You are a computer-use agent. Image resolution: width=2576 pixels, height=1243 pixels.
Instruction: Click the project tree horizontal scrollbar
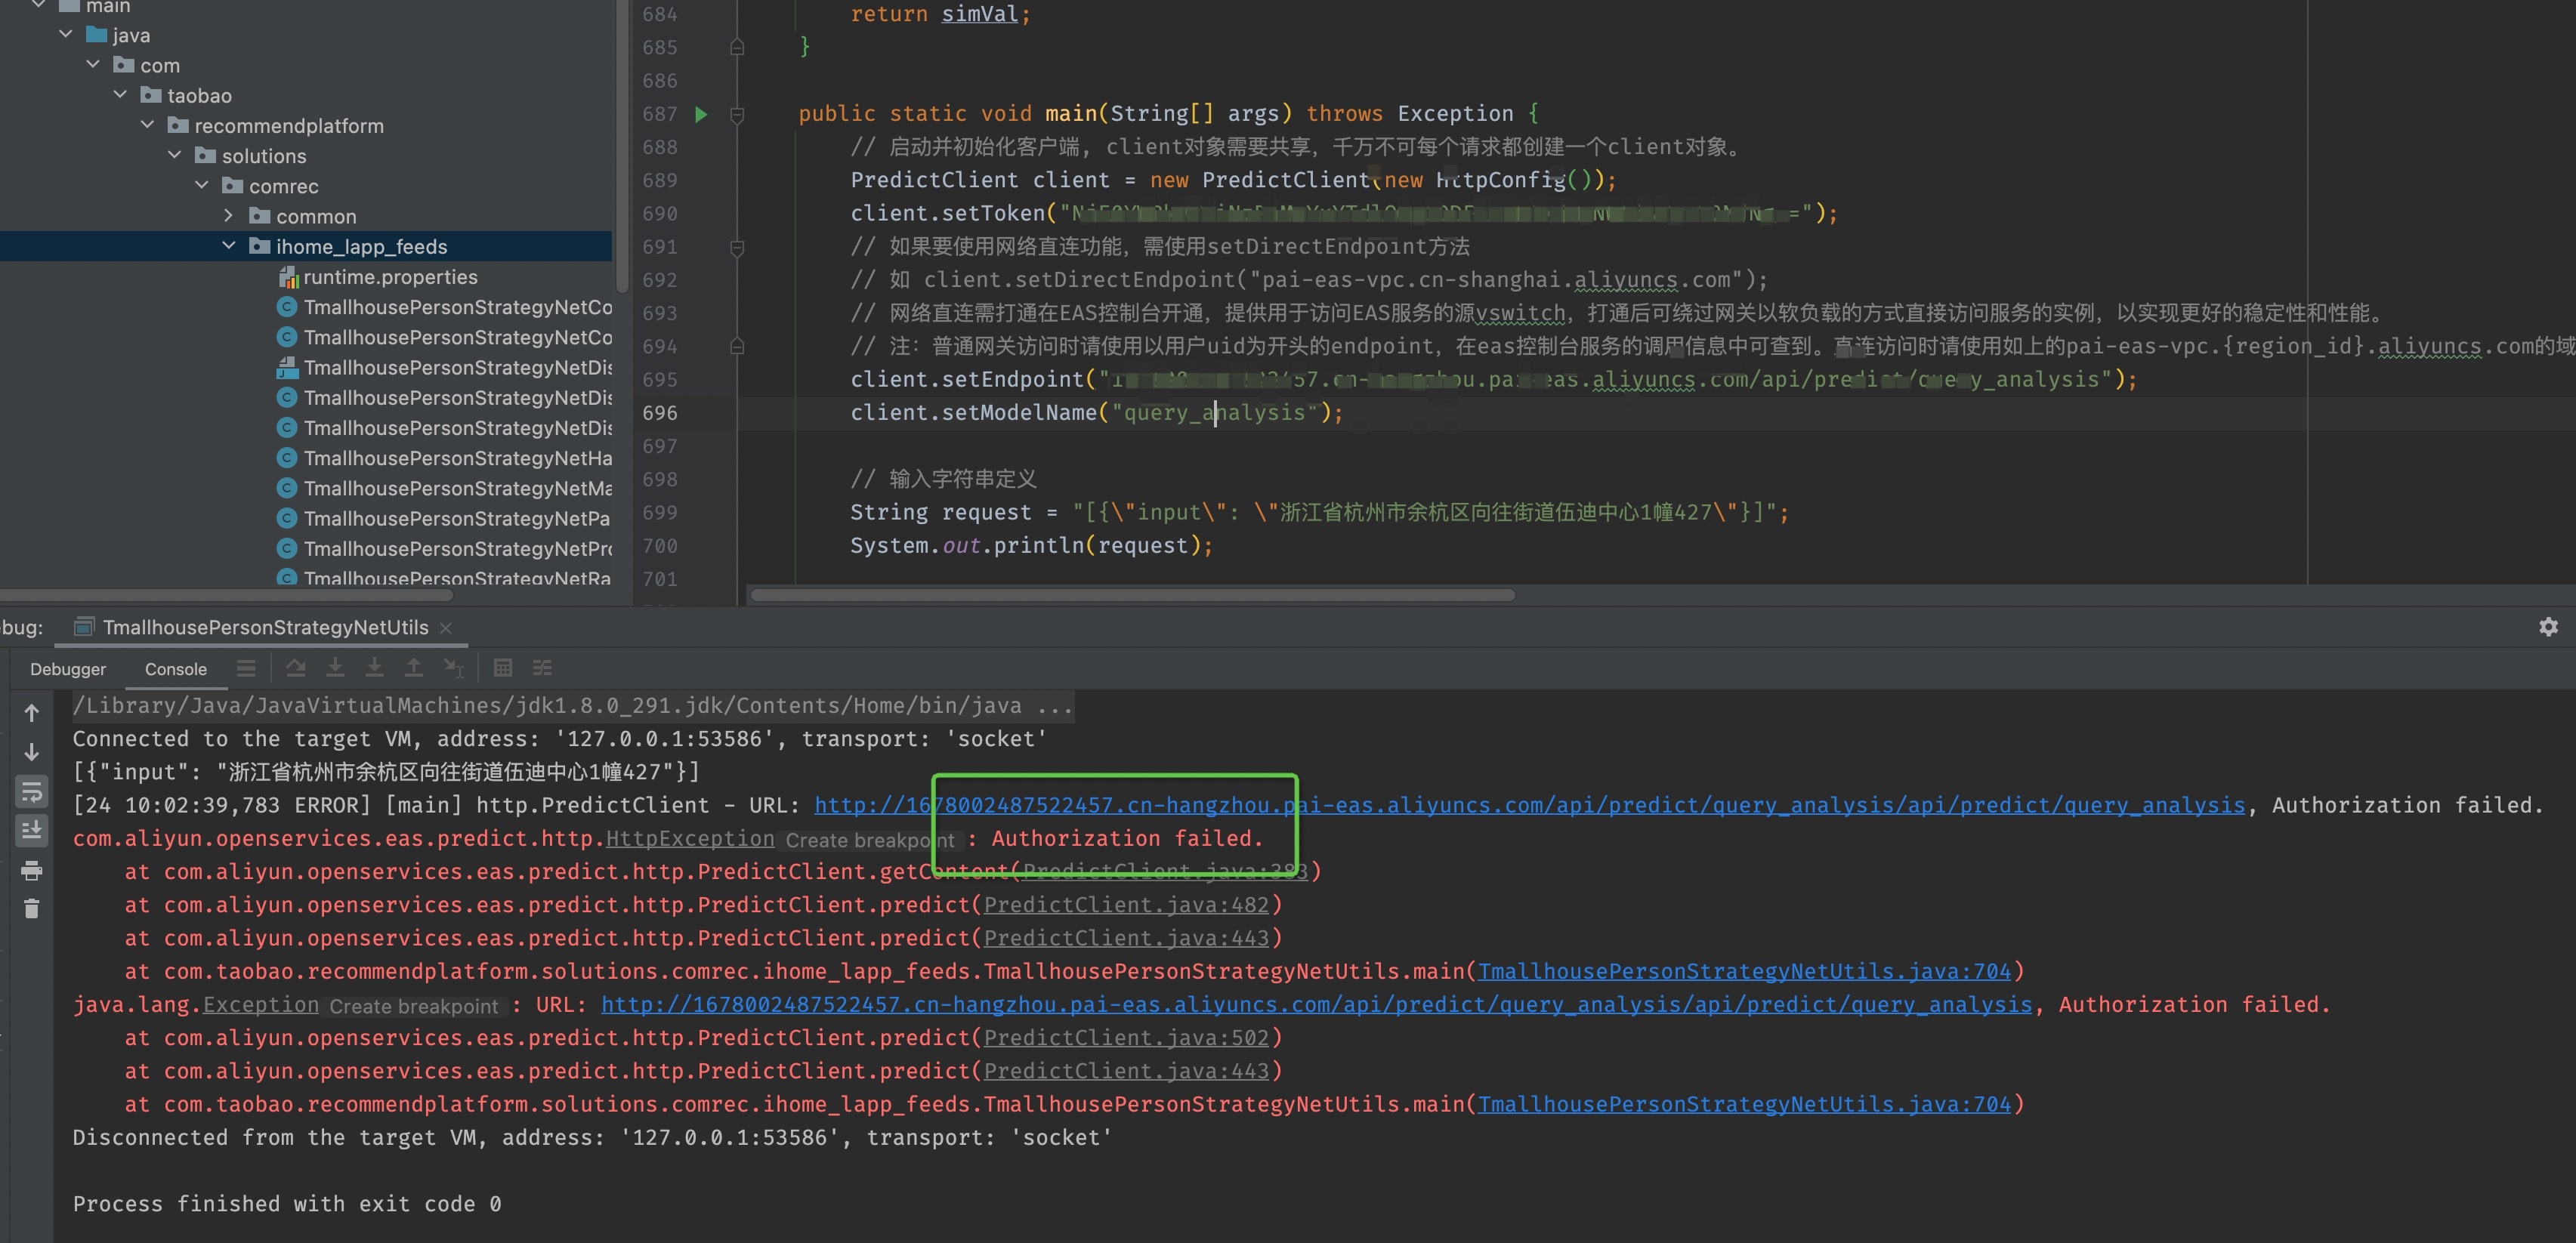(226, 596)
